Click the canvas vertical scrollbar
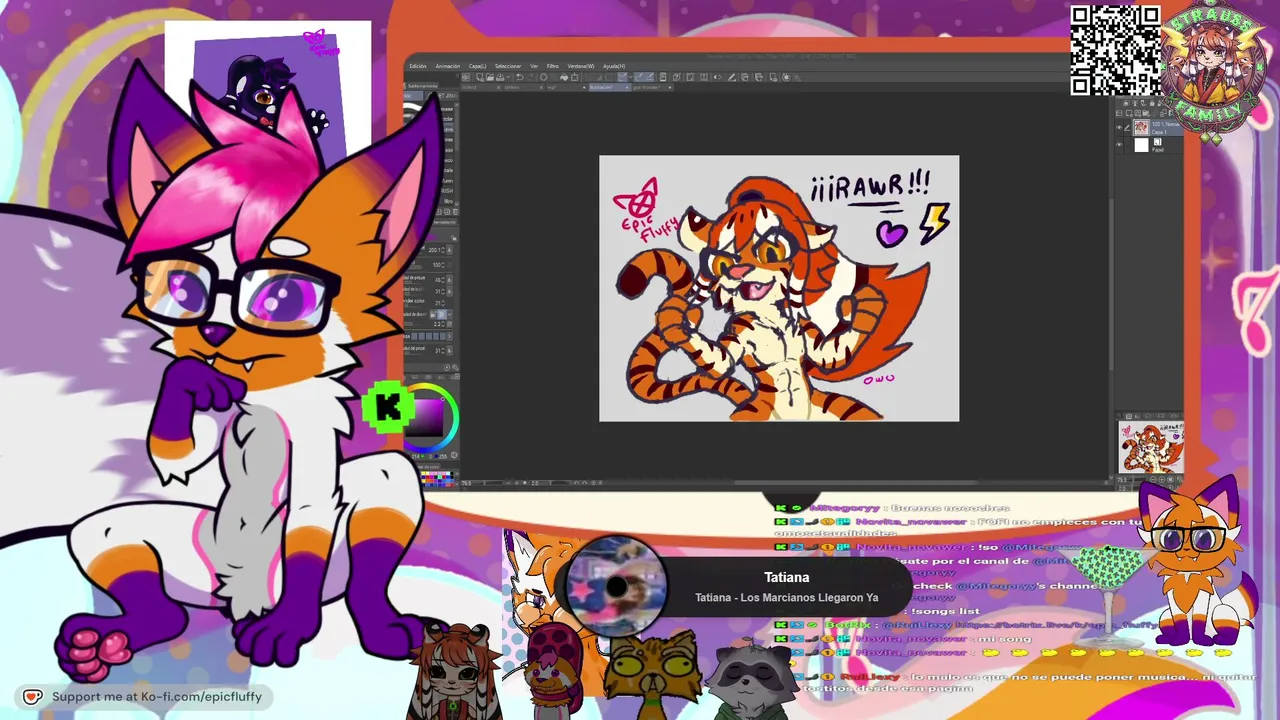This screenshot has width=1280, height=720. click(x=1111, y=285)
